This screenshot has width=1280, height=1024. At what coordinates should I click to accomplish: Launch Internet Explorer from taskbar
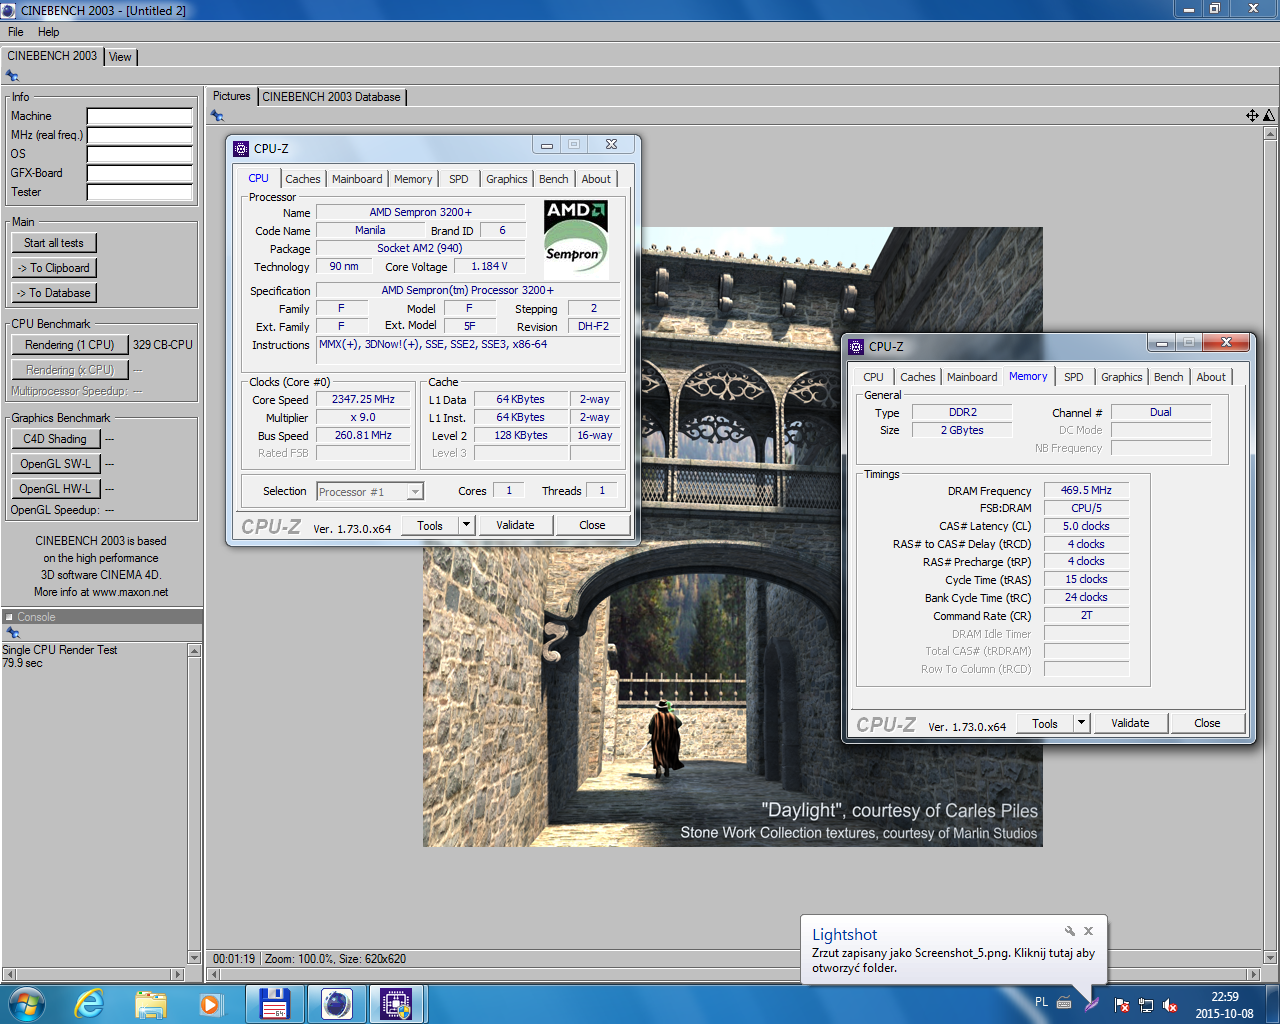click(x=90, y=1004)
